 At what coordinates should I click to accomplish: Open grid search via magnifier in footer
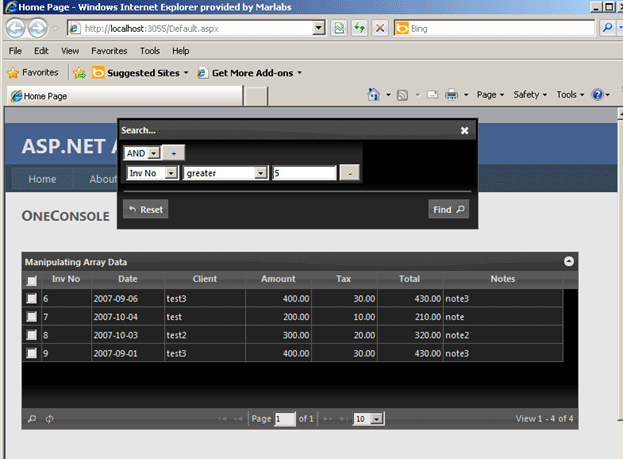point(32,419)
